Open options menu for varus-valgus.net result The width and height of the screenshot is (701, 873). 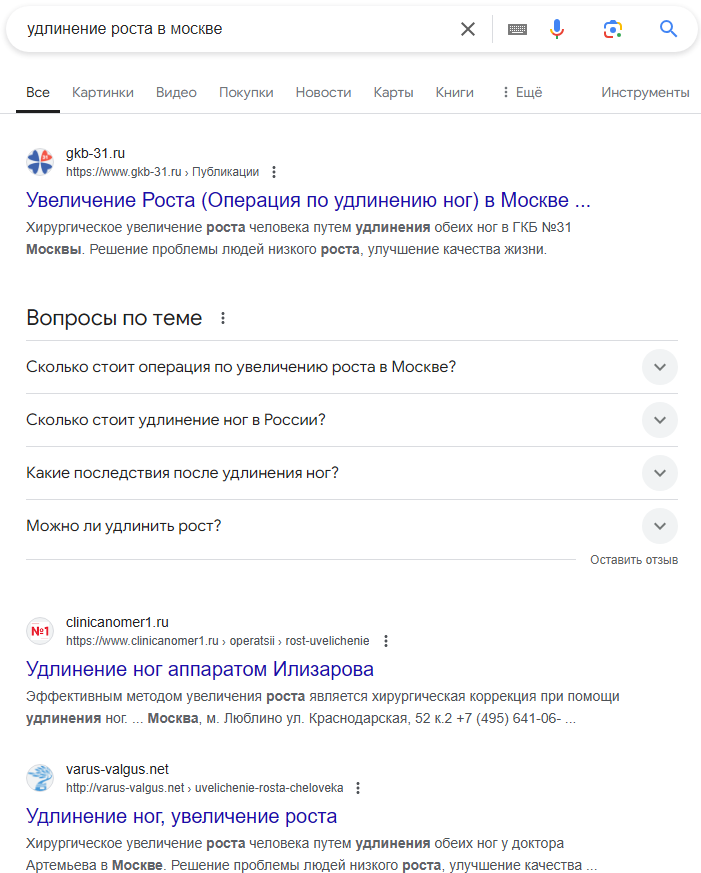tap(358, 788)
